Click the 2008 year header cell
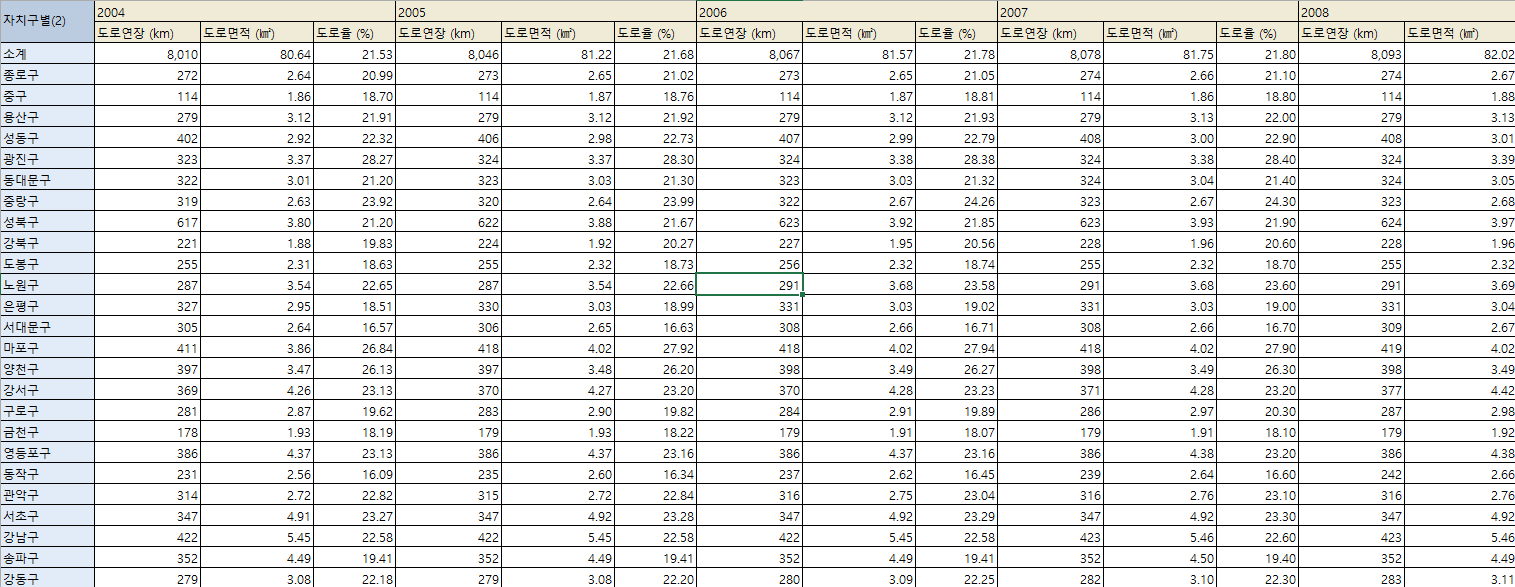The height and width of the screenshot is (587, 1515). 1407,12
